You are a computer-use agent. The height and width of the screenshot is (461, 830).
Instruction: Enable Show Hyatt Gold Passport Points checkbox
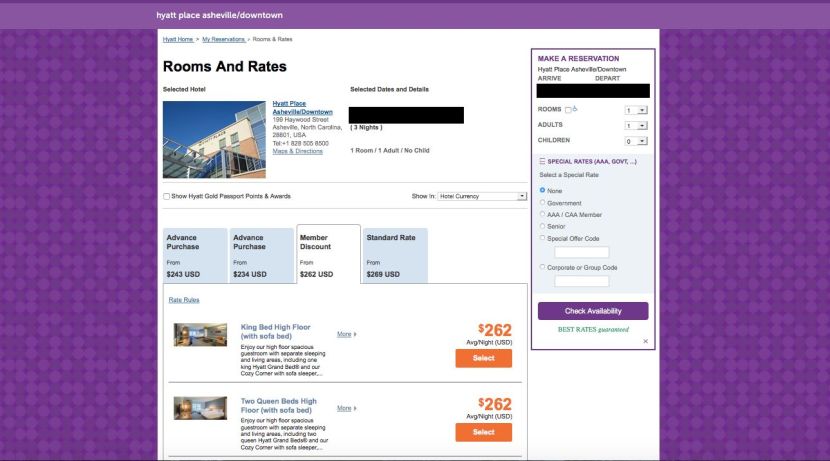167,196
